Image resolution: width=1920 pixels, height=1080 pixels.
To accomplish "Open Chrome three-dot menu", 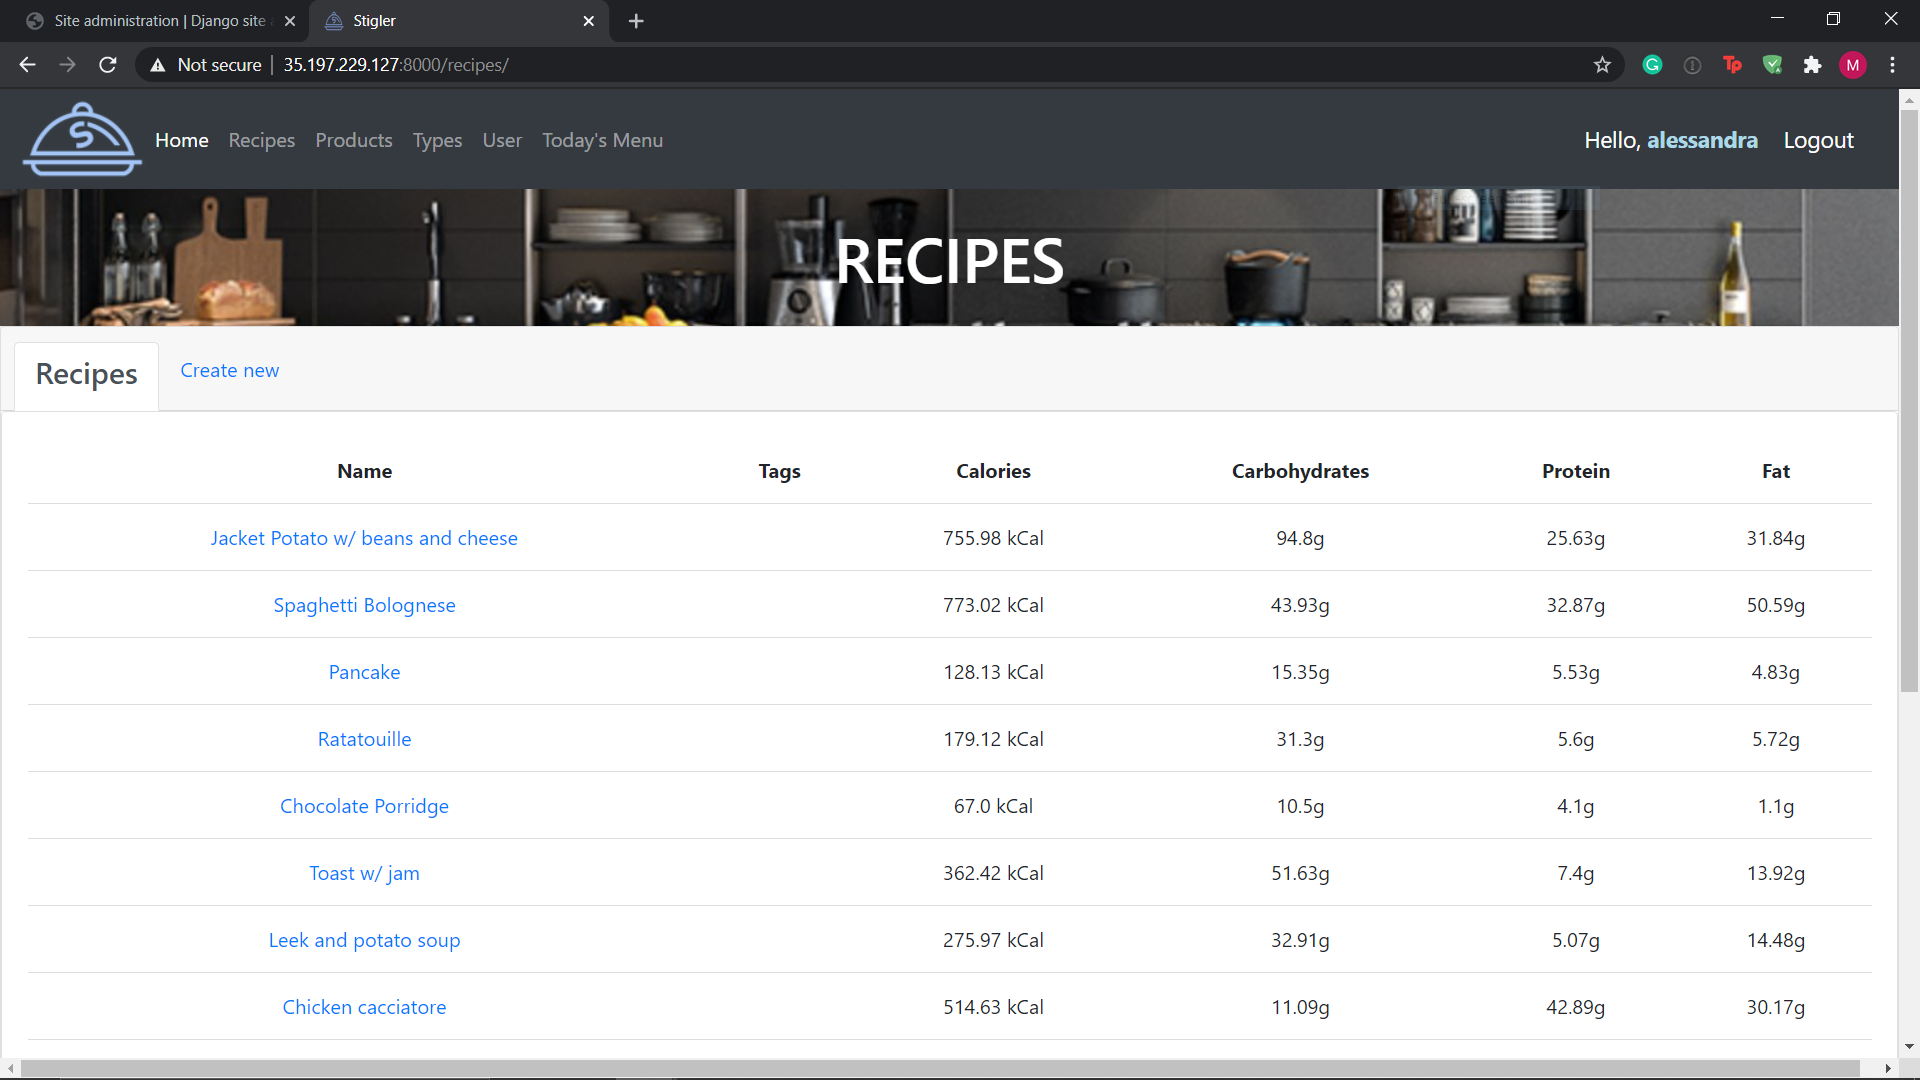I will [x=1892, y=65].
